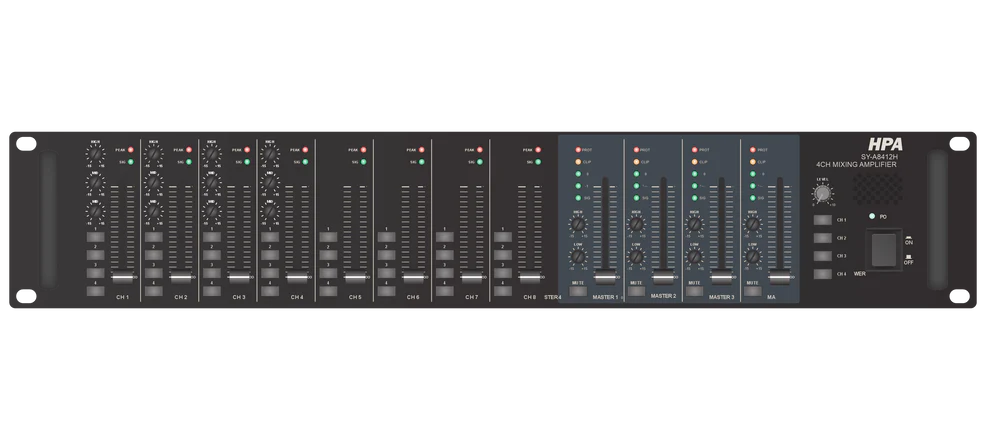
Task: Click the LOW knob on MASTER 1
Action: click(578, 257)
